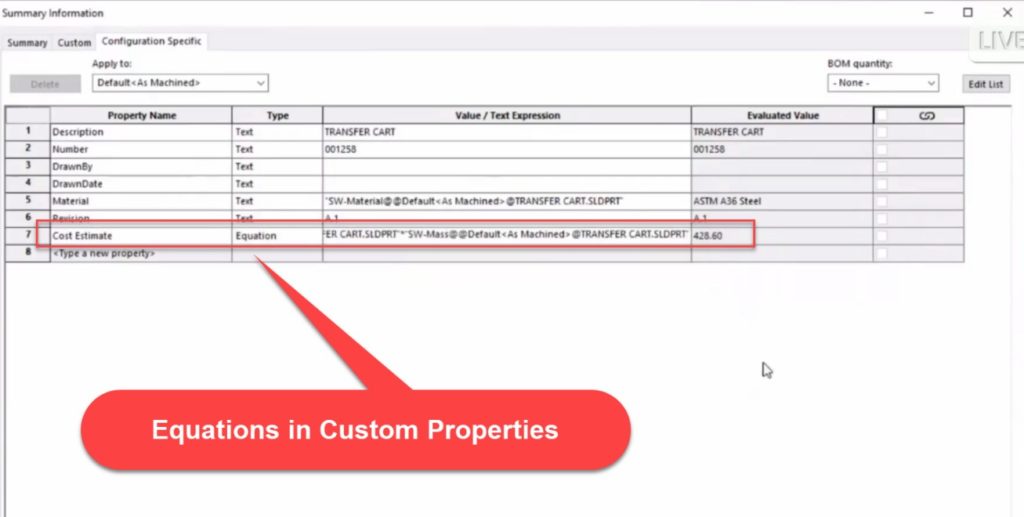The height and width of the screenshot is (517, 1024).
Task: Maximize the Summary Information window
Action: click(x=968, y=12)
